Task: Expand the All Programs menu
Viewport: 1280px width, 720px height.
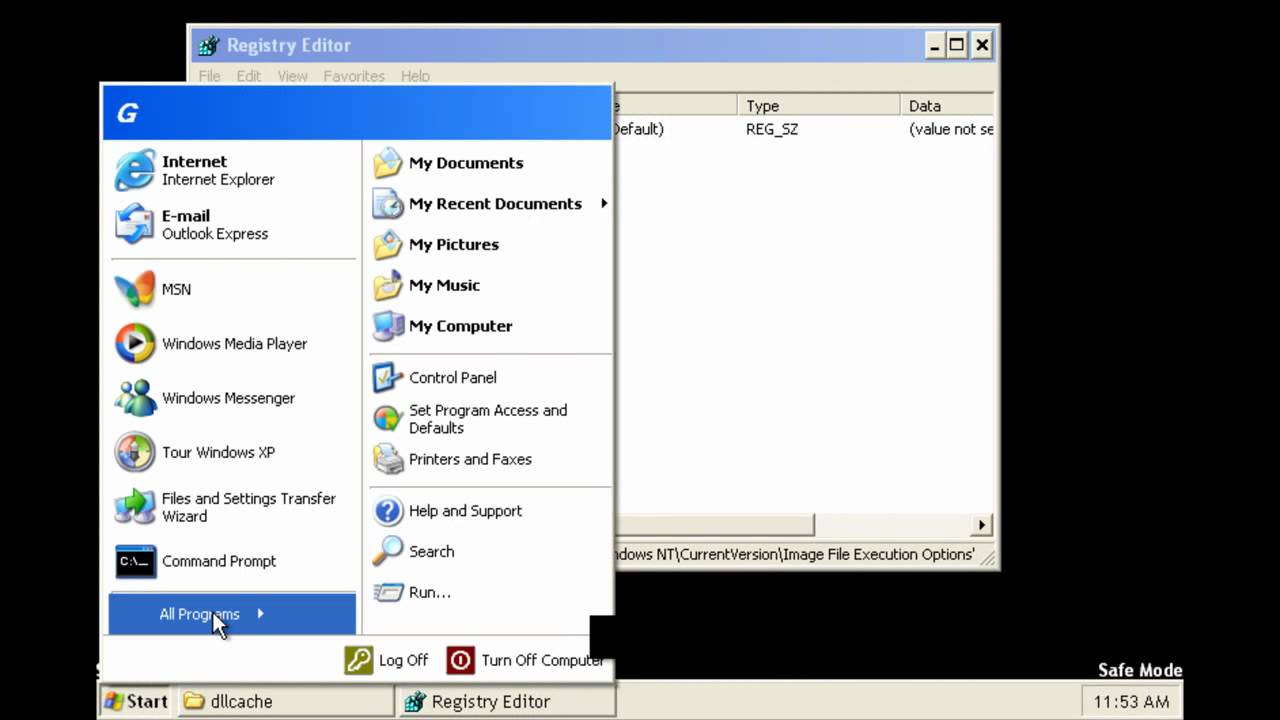Action: (232, 614)
